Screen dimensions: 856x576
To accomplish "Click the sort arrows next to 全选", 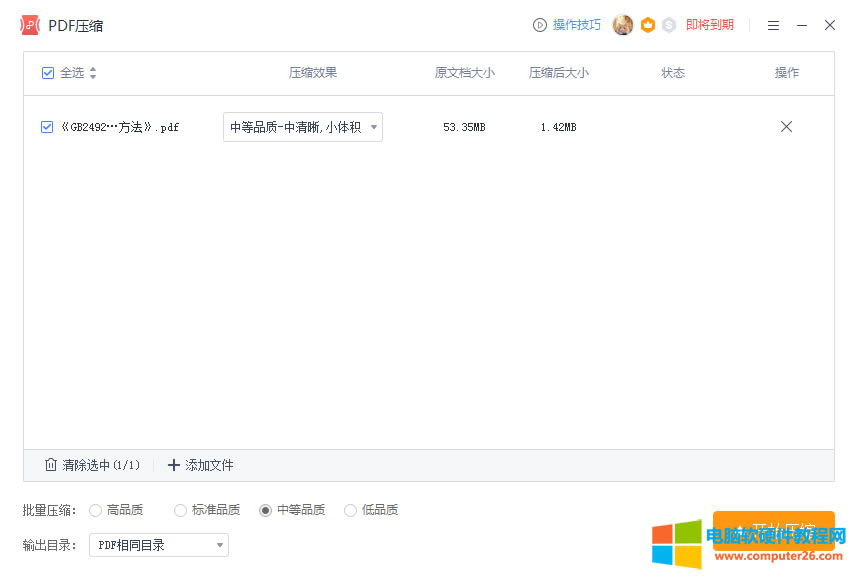I will (93, 73).
